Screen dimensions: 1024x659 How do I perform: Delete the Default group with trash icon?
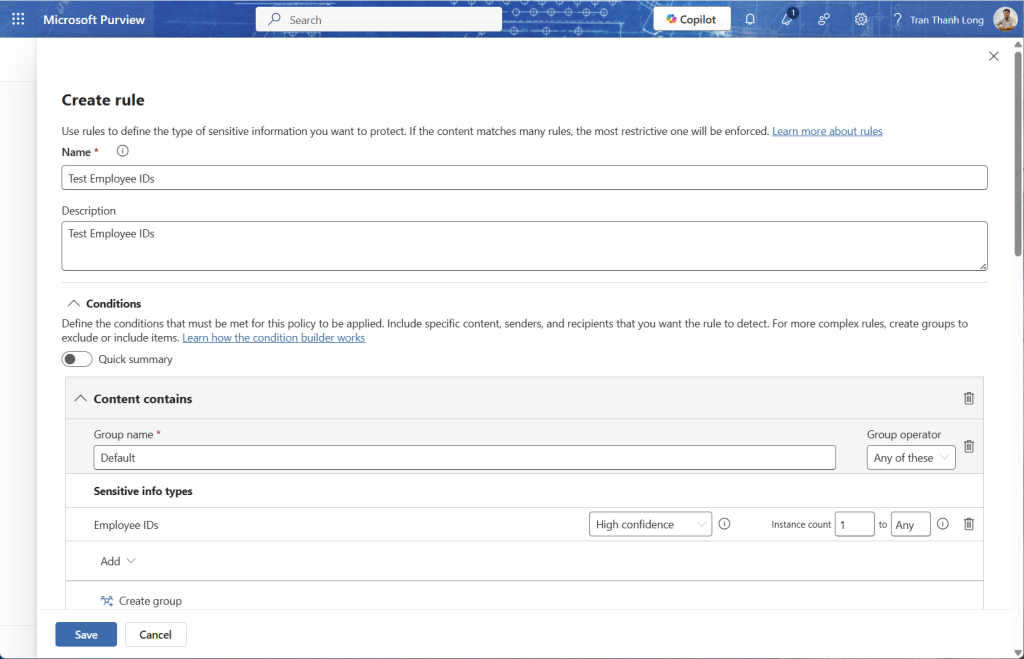coord(968,447)
